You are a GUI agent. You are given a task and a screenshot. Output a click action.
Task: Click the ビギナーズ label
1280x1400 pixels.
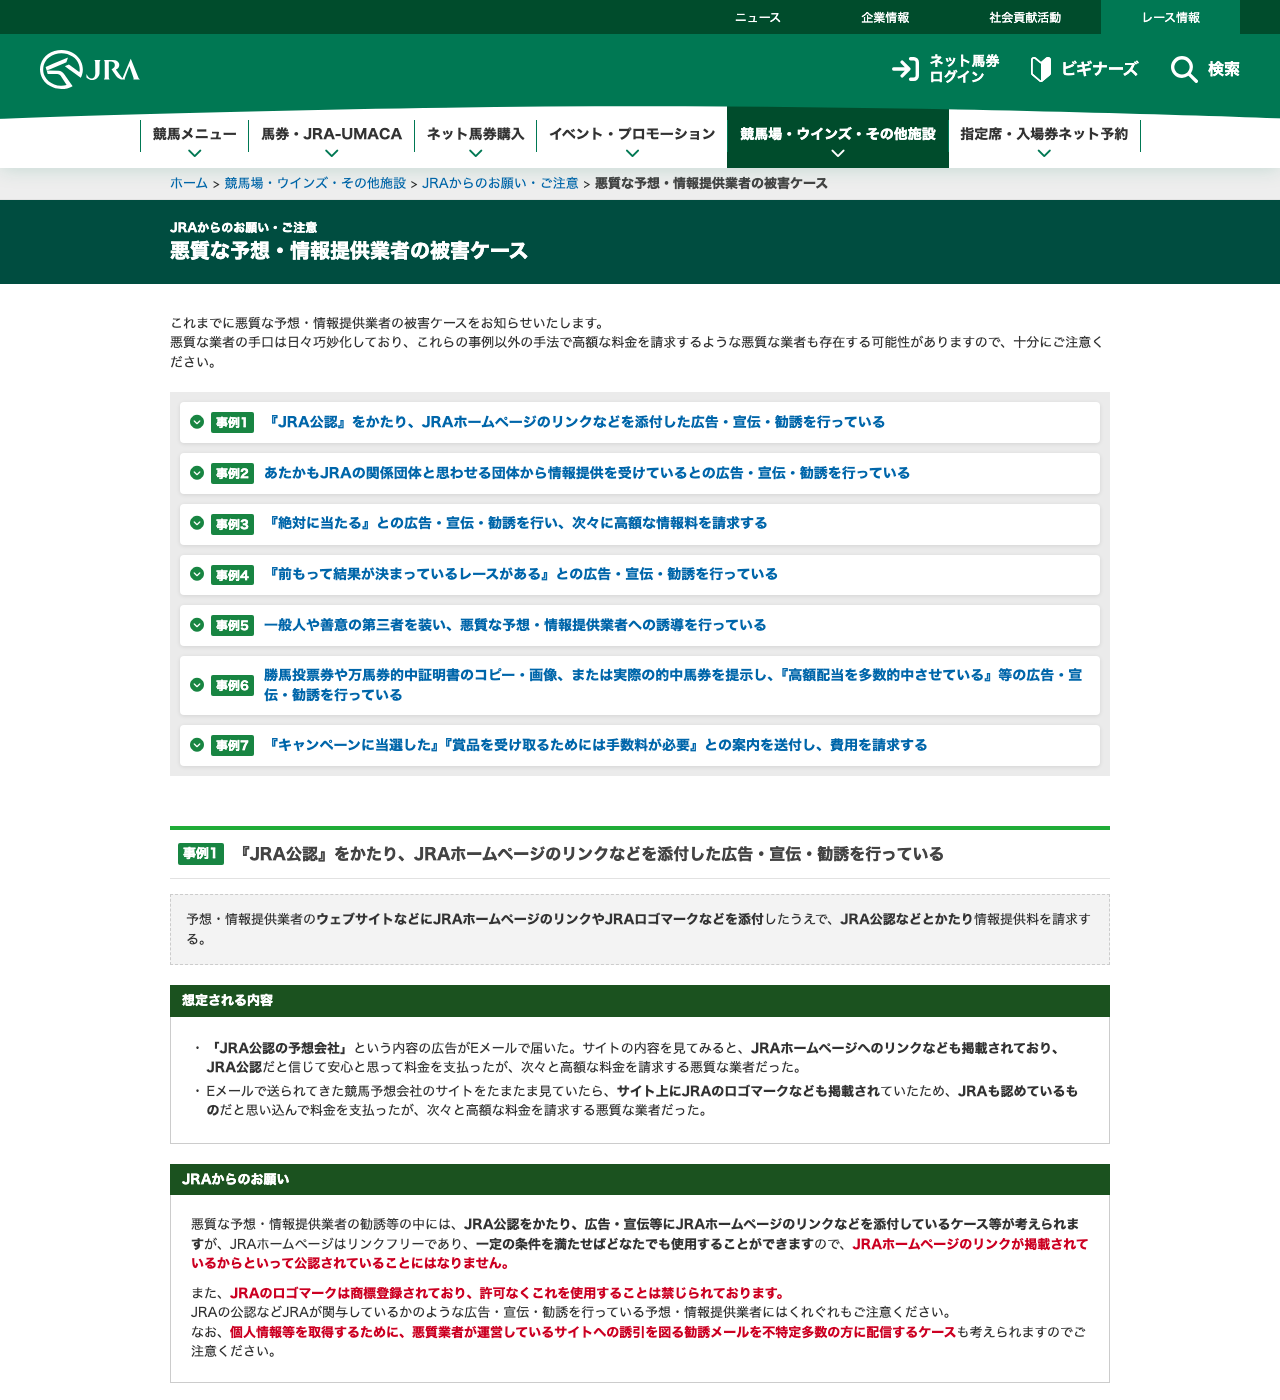[1099, 69]
